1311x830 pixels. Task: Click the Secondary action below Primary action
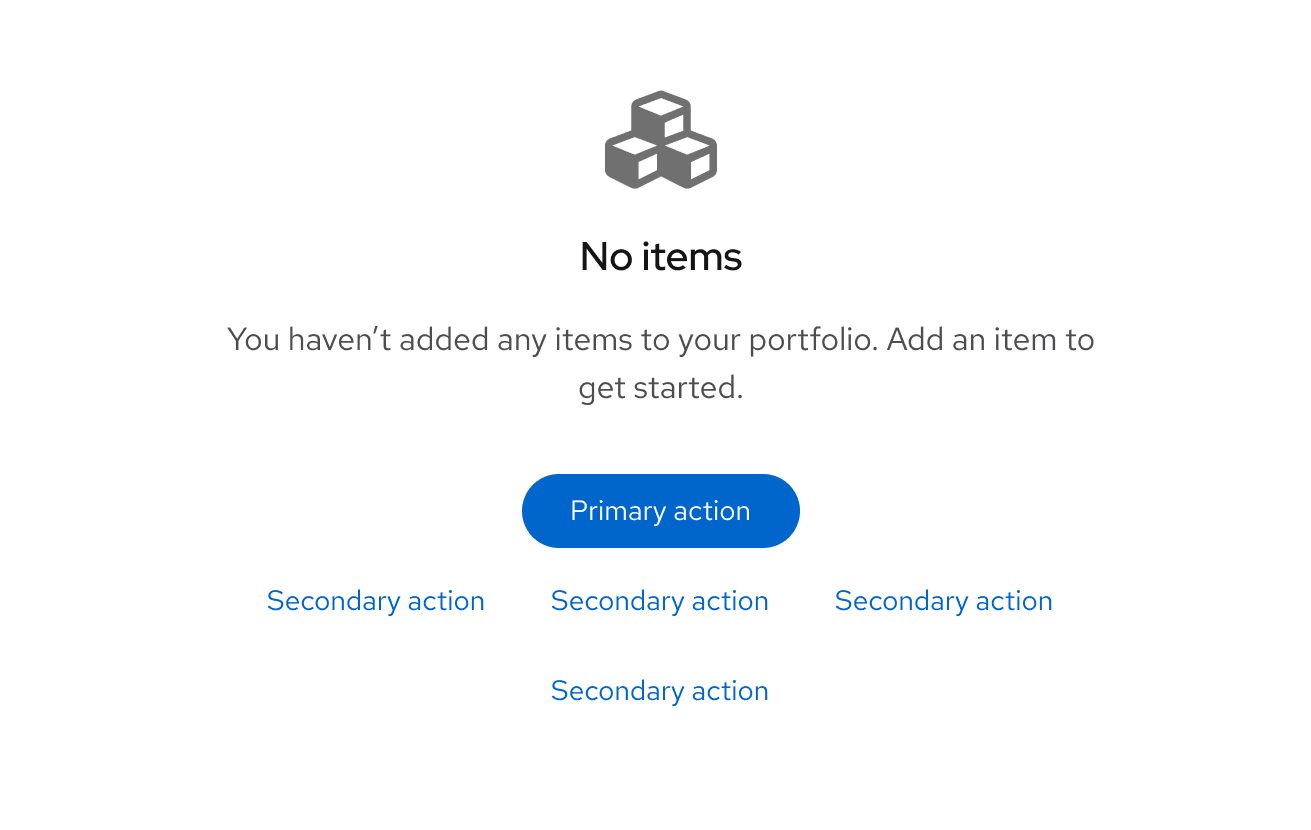659,601
